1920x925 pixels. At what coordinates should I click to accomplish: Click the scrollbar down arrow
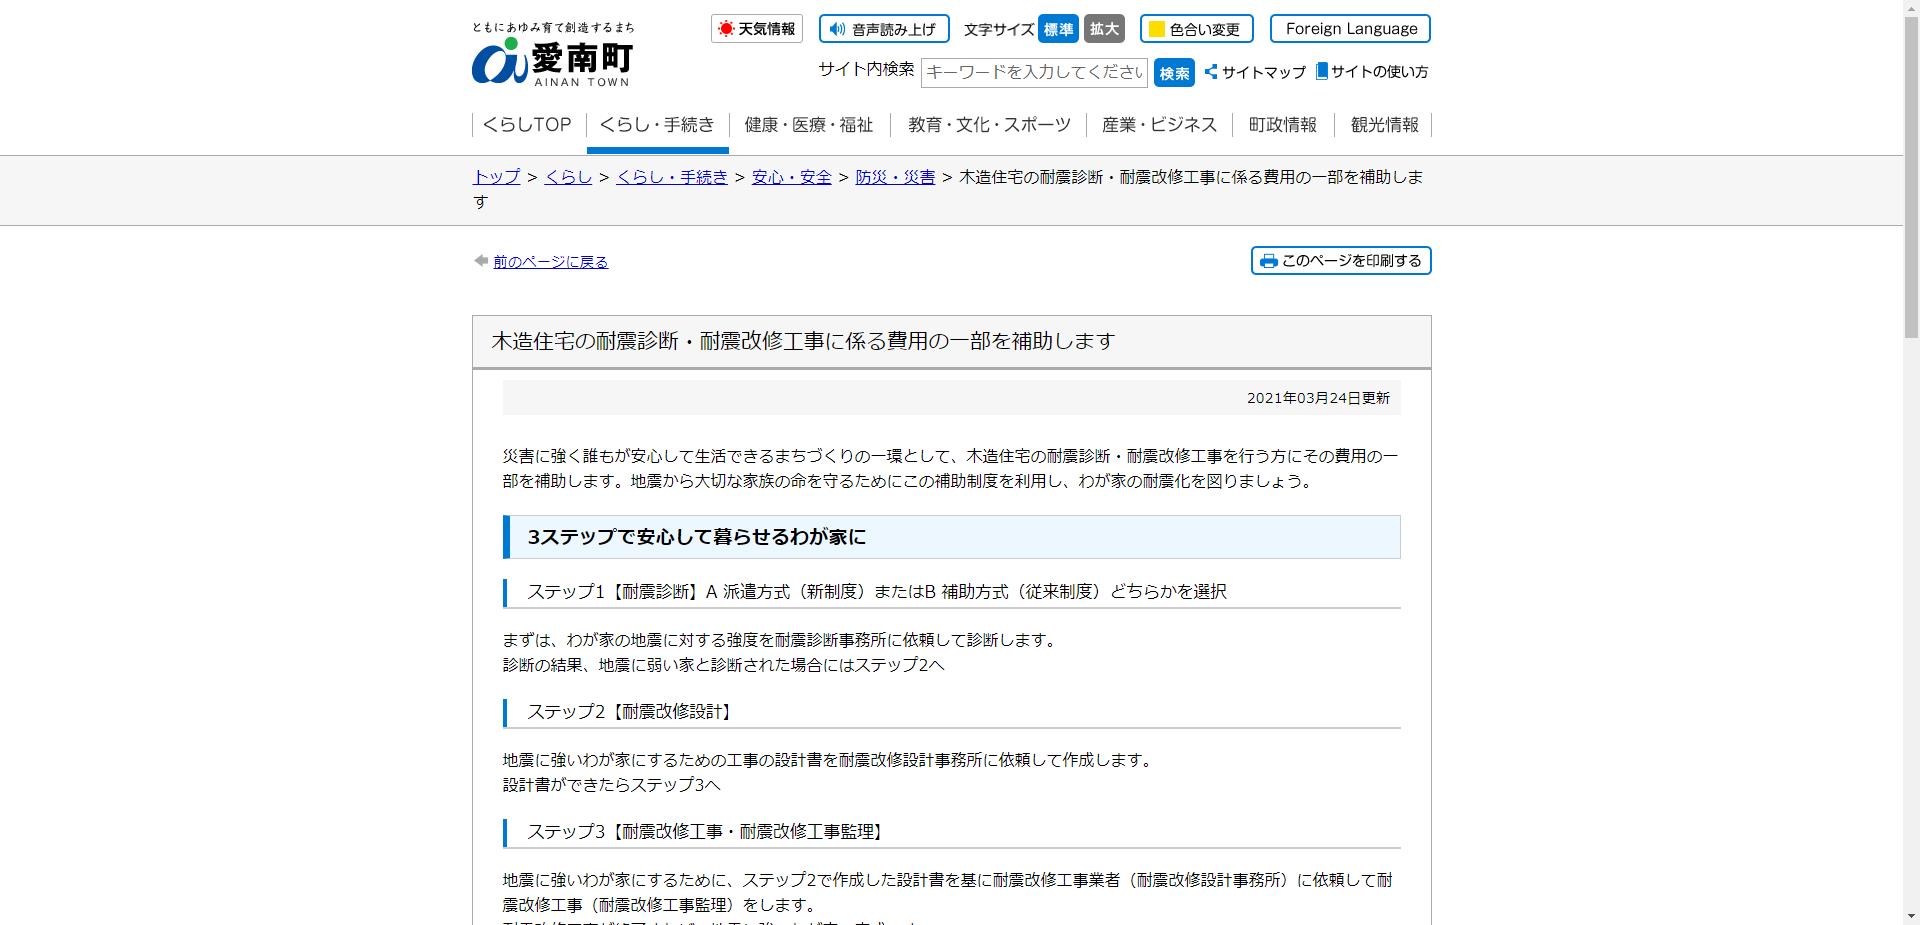coord(1911,914)
